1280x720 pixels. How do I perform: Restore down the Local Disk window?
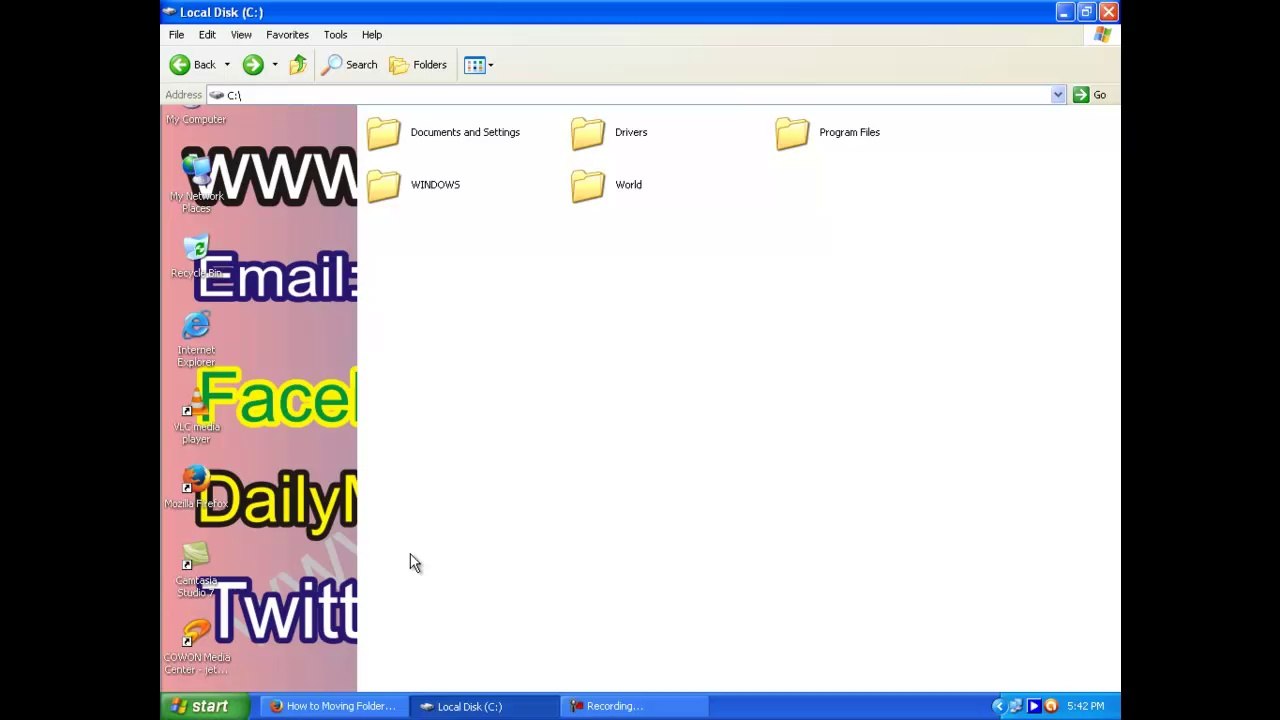(x=1087, y=12)
